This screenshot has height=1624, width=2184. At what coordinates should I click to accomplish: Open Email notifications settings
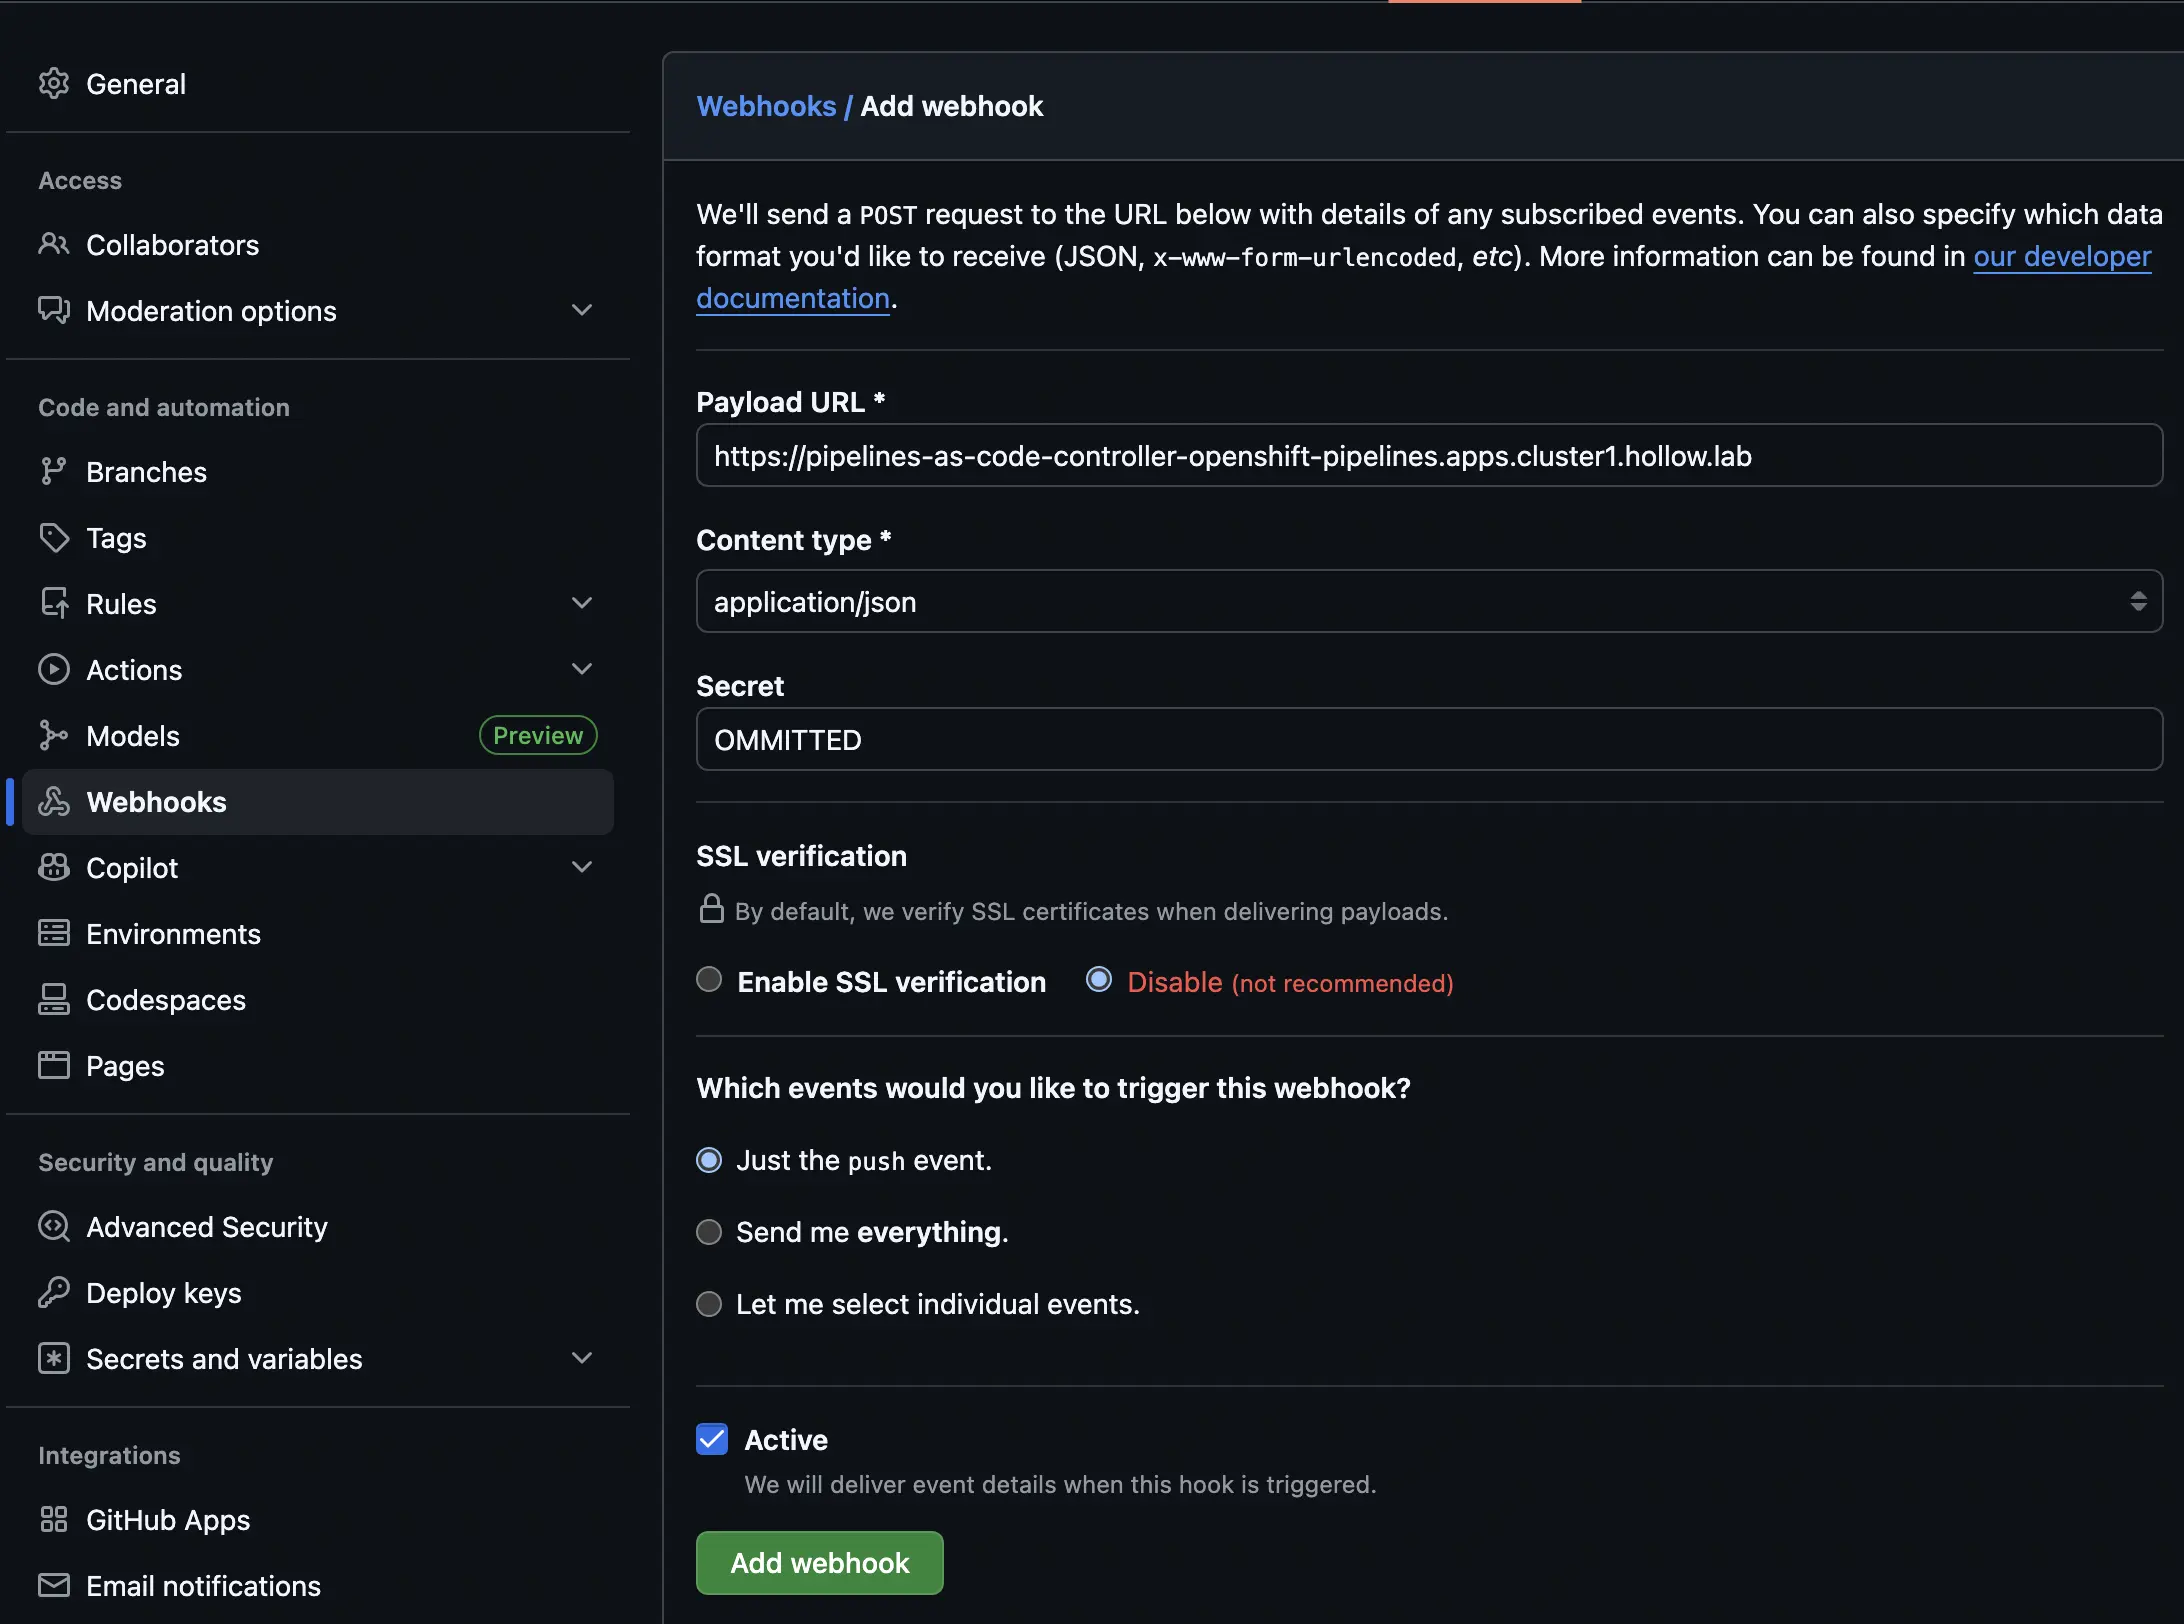[318, 1585]
